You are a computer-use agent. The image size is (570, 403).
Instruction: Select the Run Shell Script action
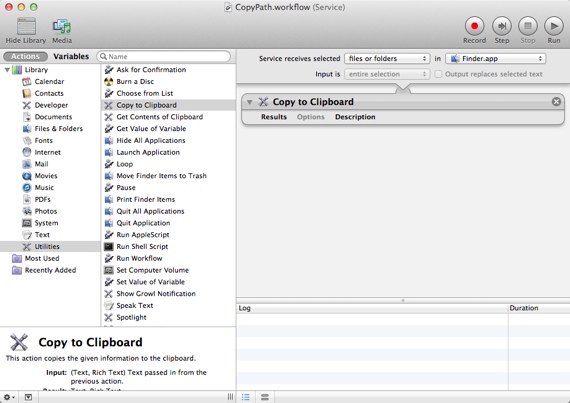coord(142,247)
